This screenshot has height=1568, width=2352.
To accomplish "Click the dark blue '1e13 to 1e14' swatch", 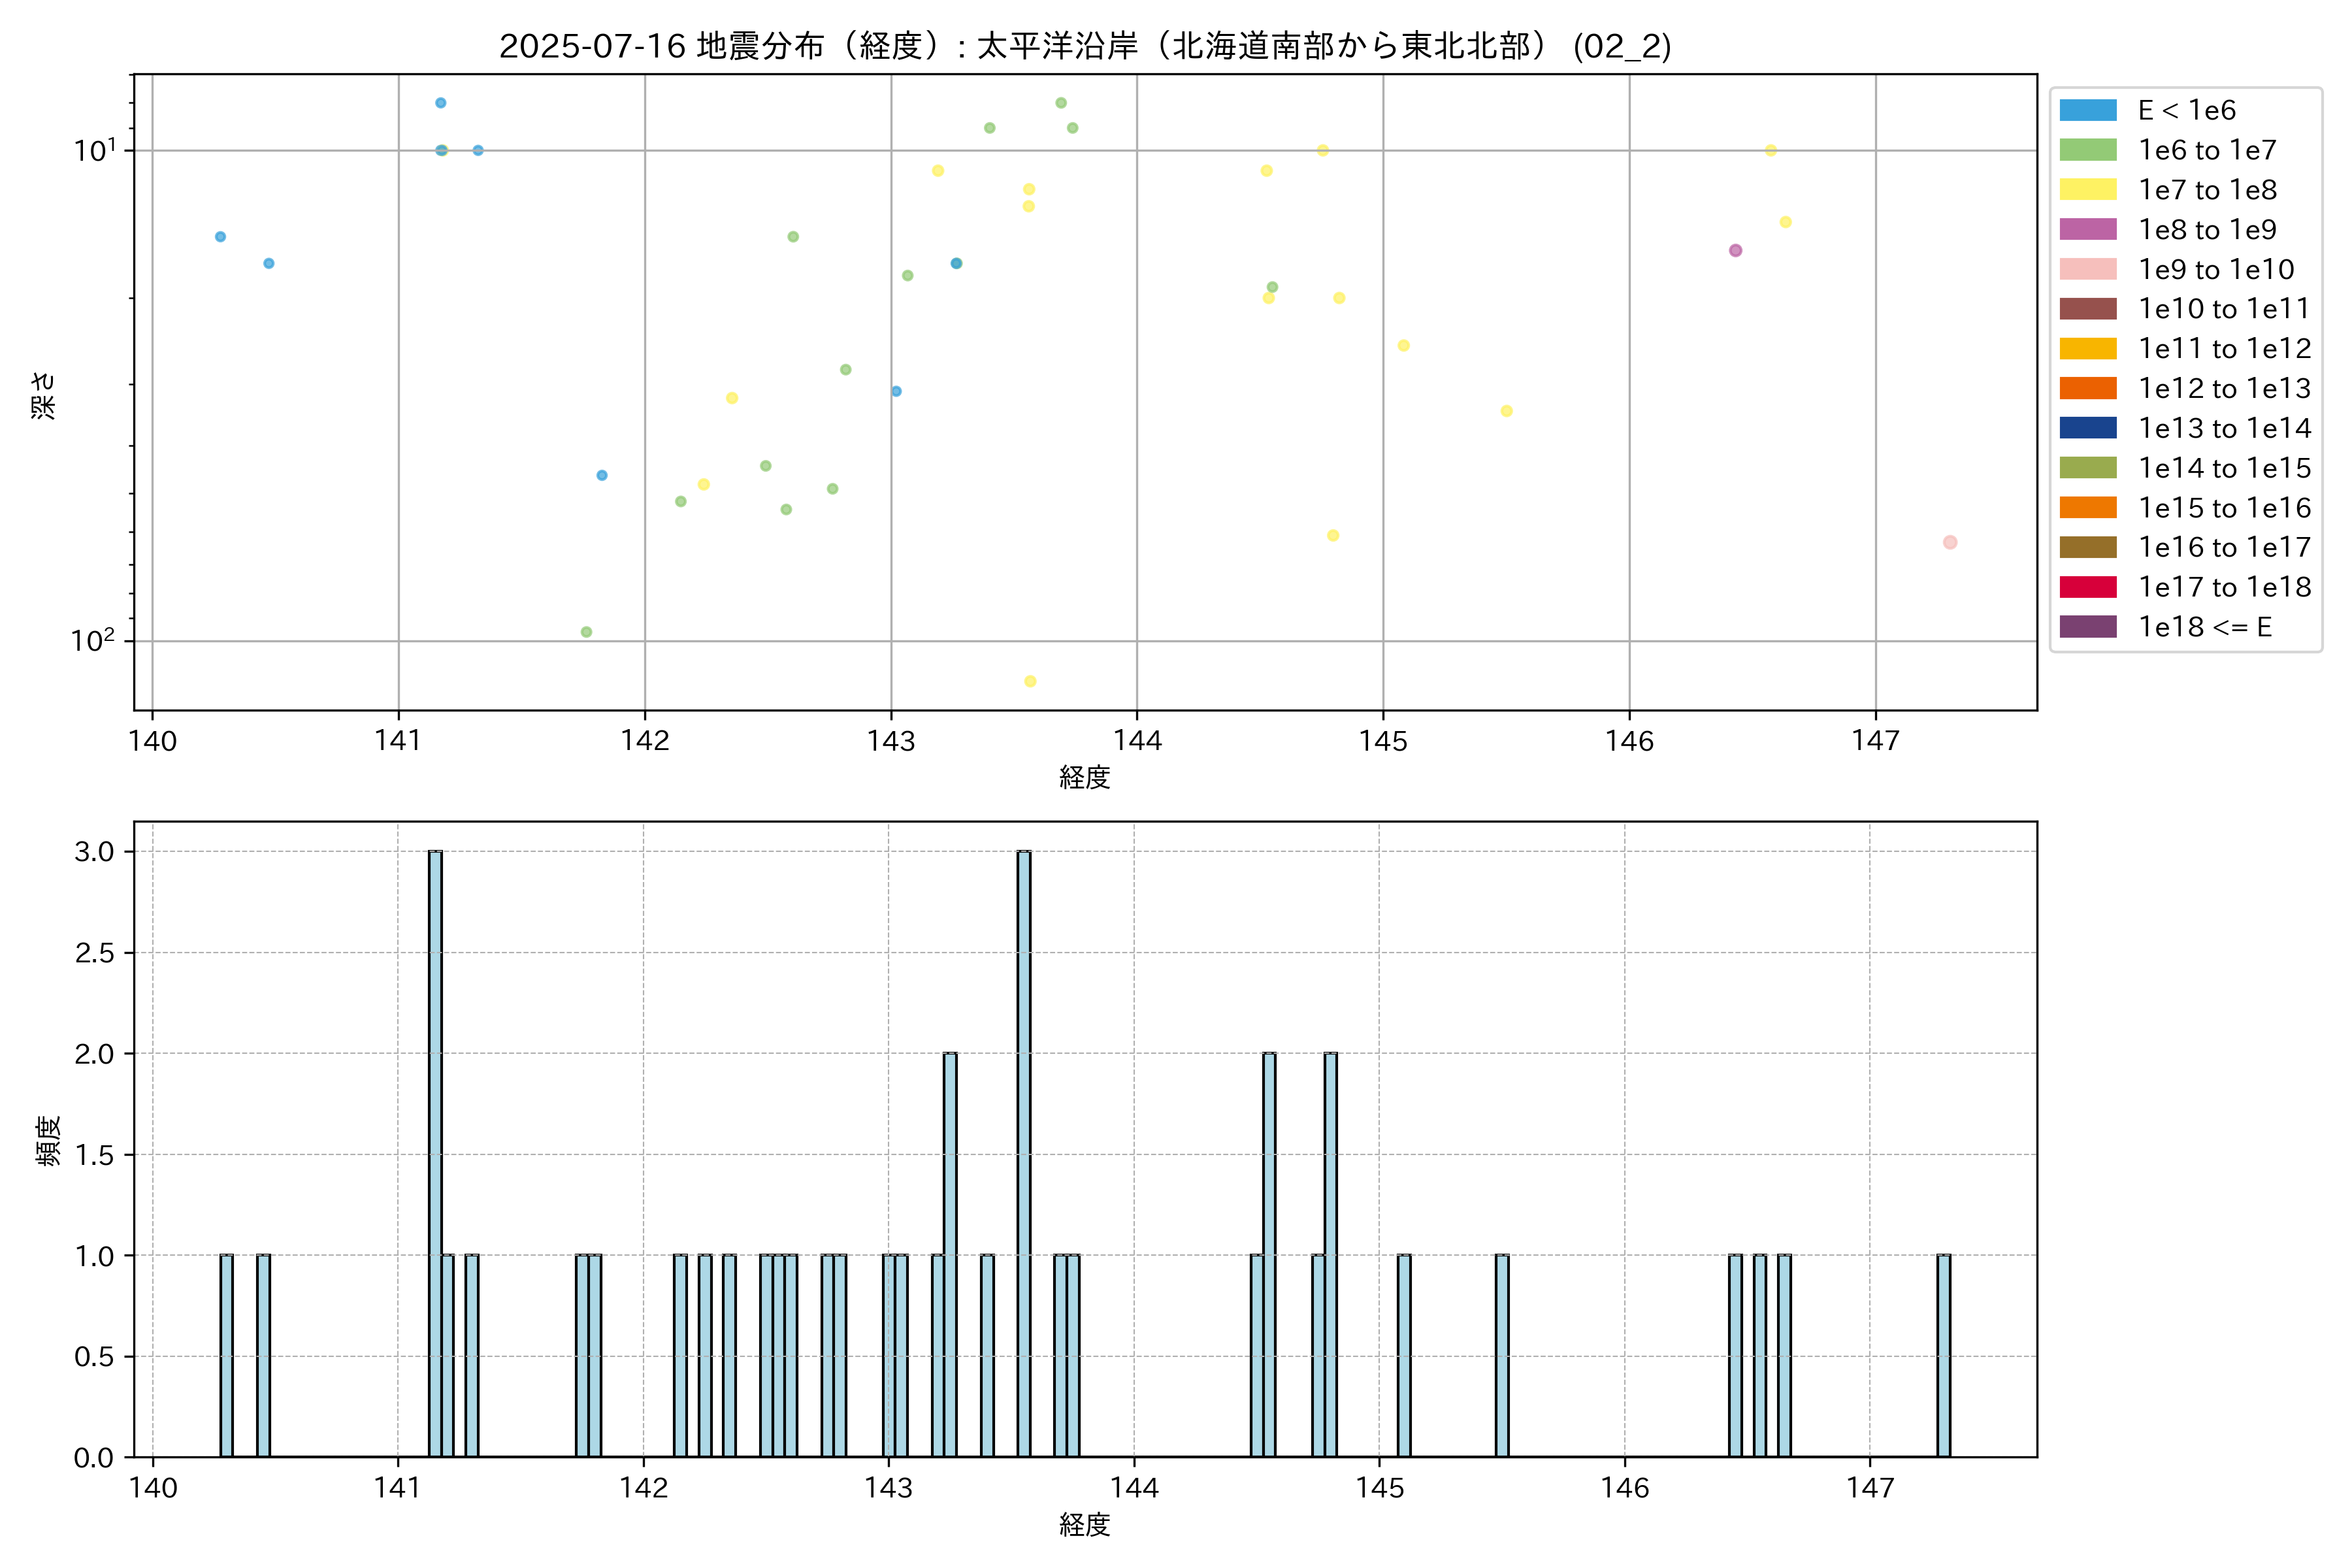I will tap(2087, 428).
